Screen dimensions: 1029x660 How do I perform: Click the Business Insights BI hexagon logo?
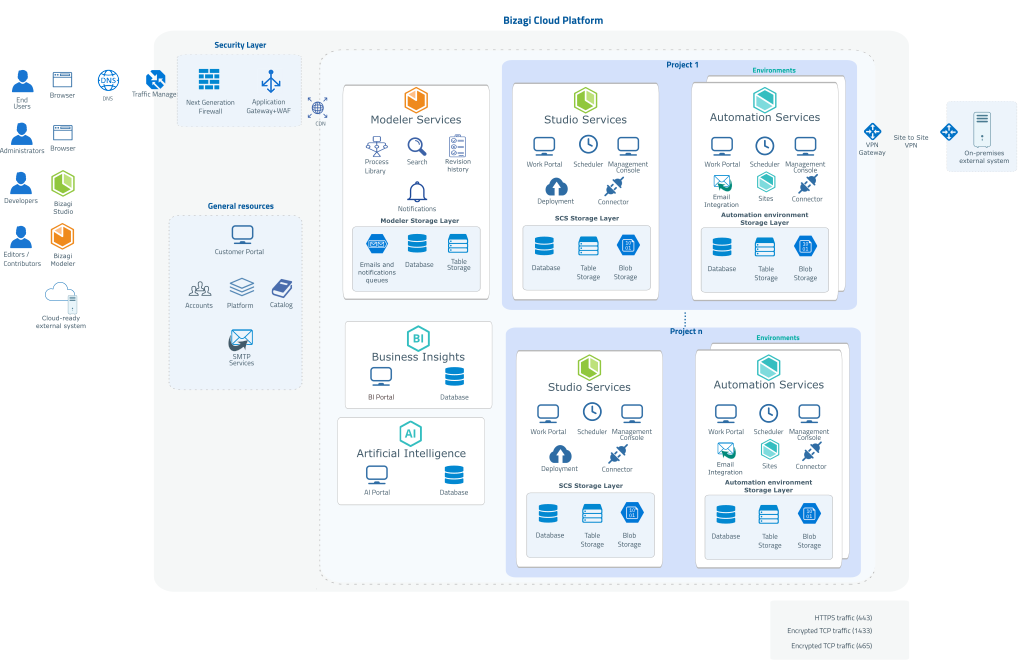pyautogui.click(x=418, y=339)
